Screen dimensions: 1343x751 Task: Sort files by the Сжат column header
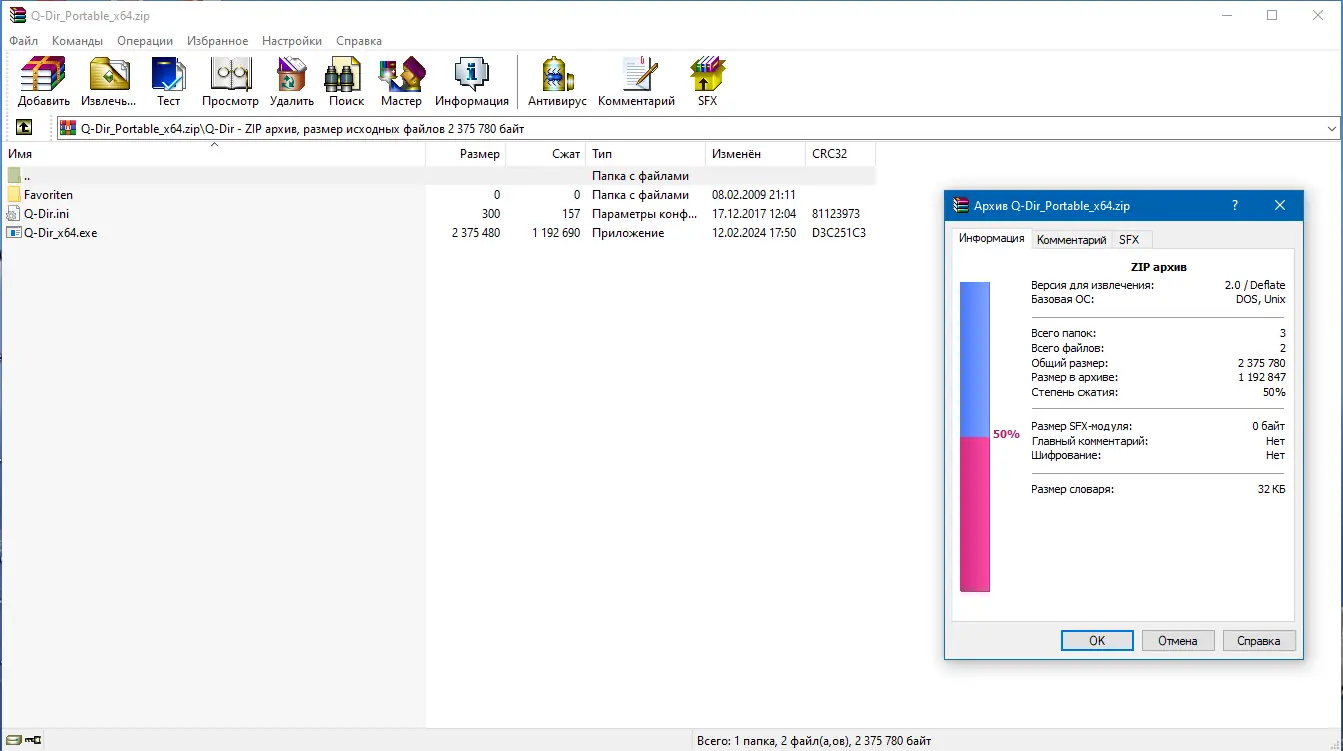point(545,154)
